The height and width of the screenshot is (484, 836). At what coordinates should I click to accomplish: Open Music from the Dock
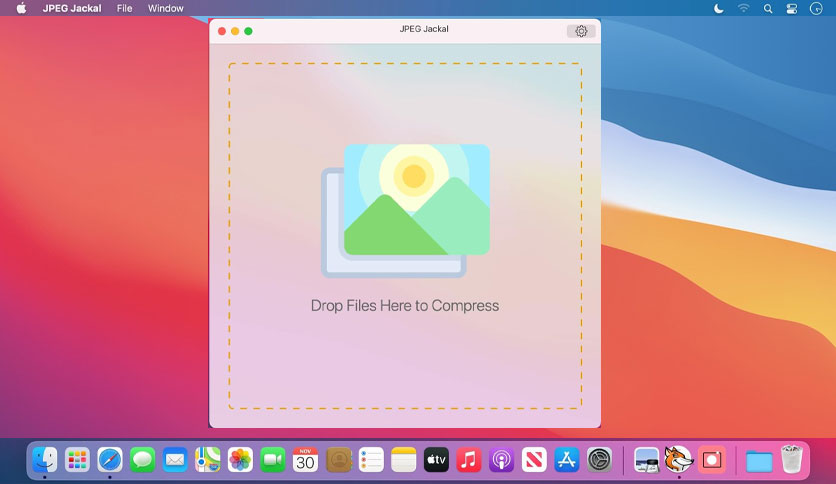[x=469, y=459]
